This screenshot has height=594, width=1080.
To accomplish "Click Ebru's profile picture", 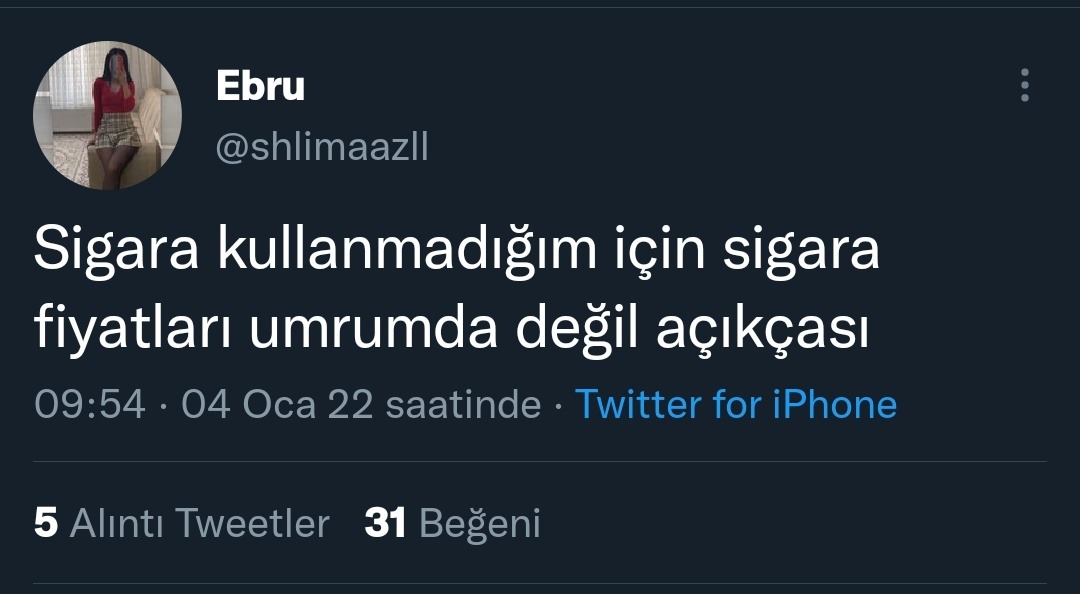I will 107,115.
